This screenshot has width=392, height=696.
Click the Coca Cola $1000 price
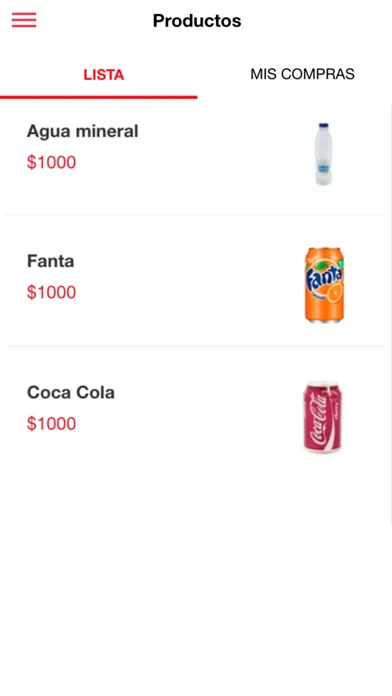(x=51, y=423)
